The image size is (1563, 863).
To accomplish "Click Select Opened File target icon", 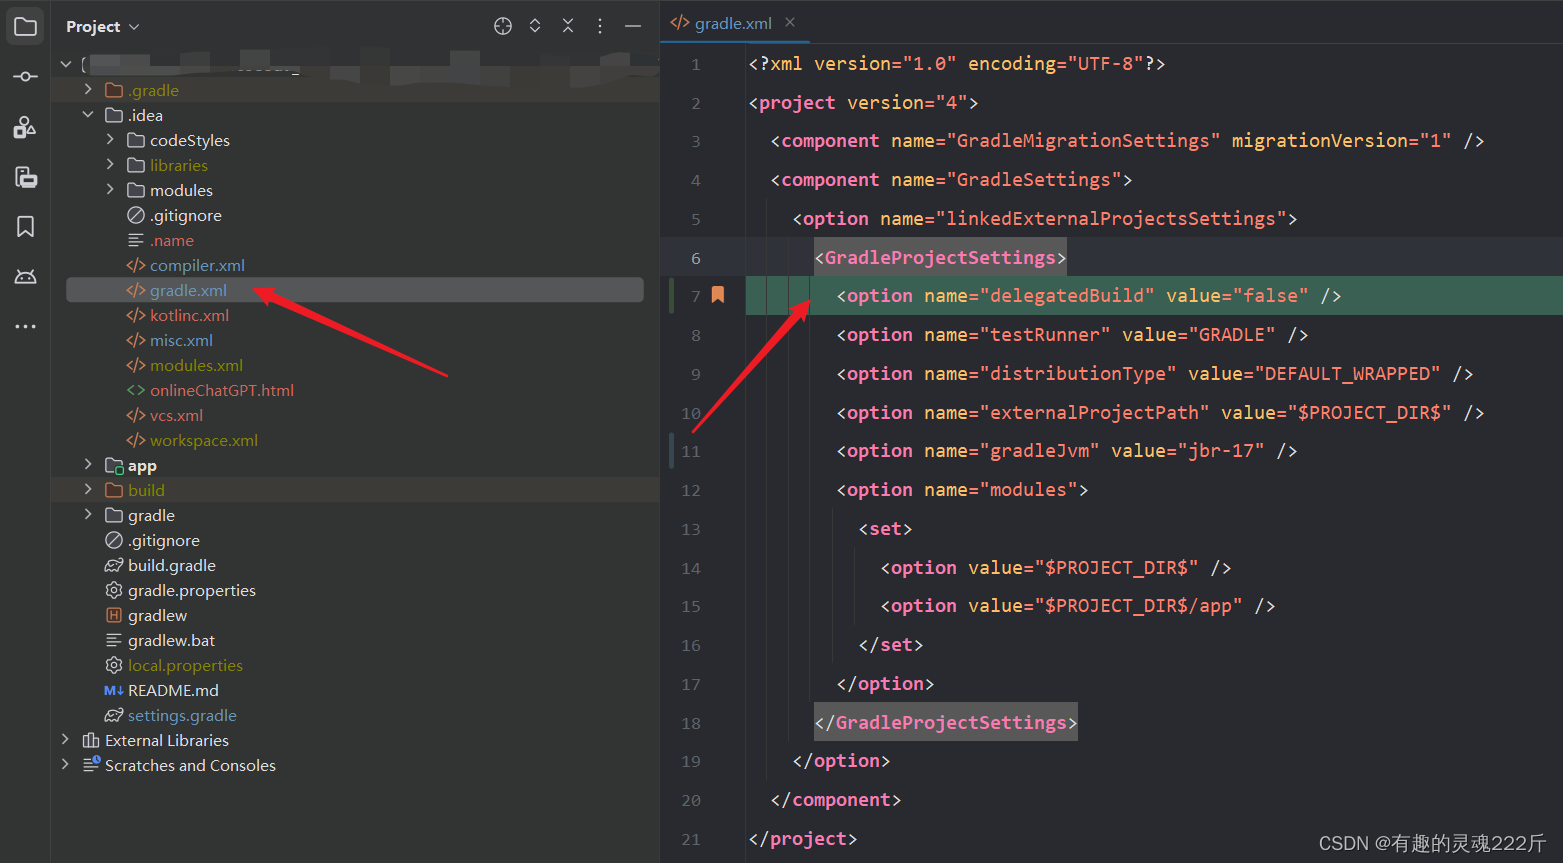I will coord(503,26).
